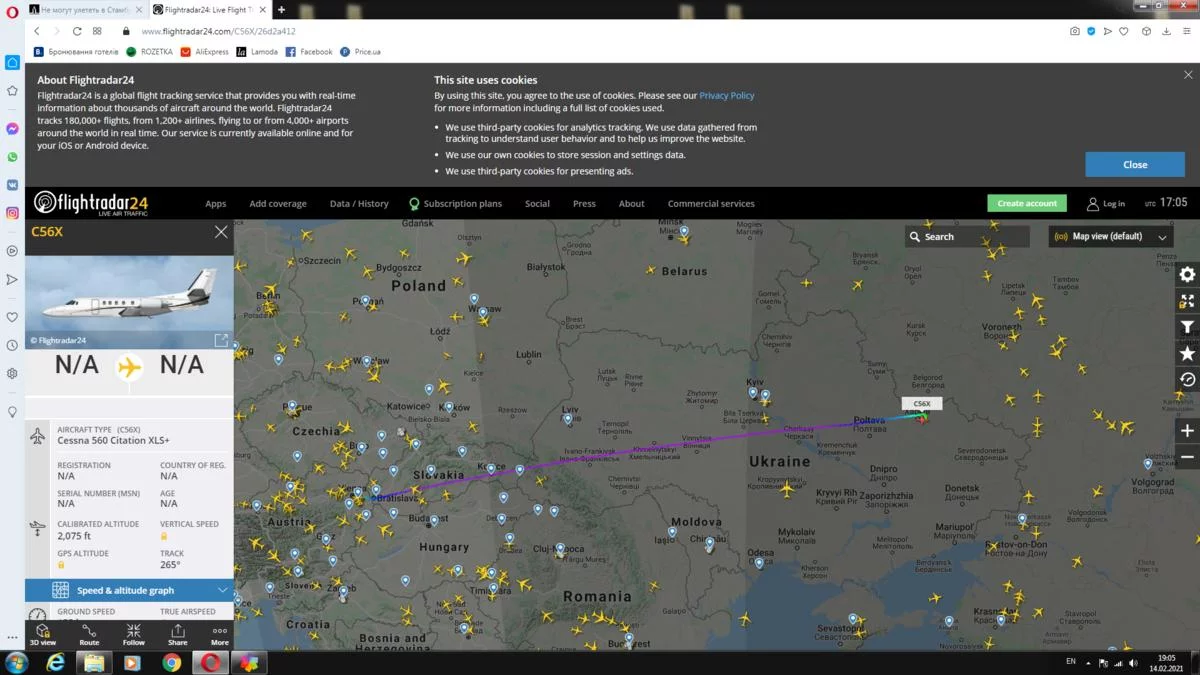1200x675 pixels.
Task: Click the map Search field
Action: click(x=967, y=237)
